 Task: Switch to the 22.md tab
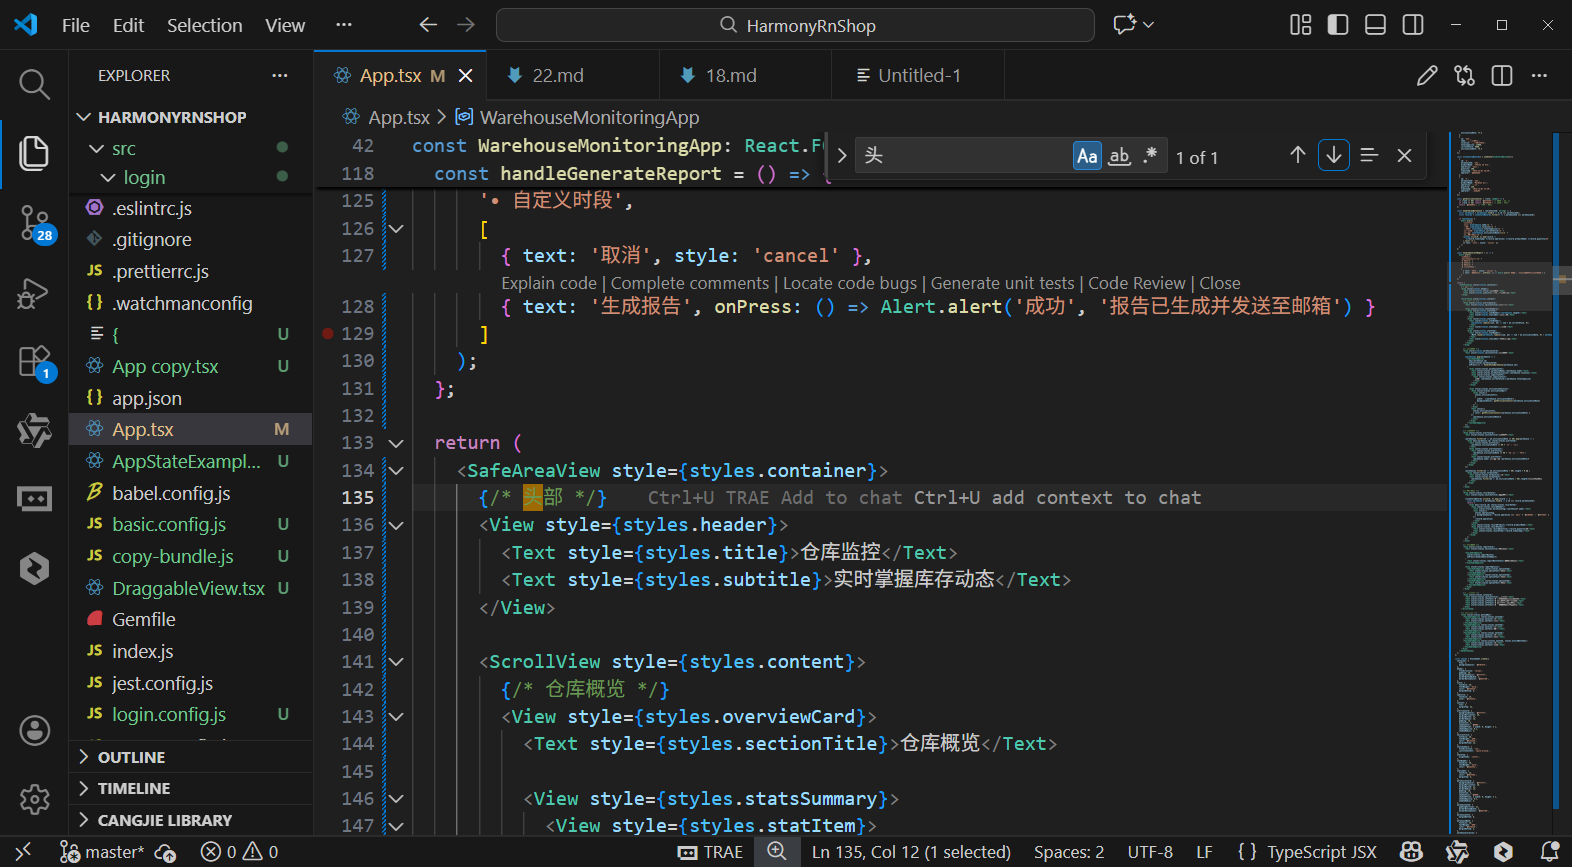(573, 76)
